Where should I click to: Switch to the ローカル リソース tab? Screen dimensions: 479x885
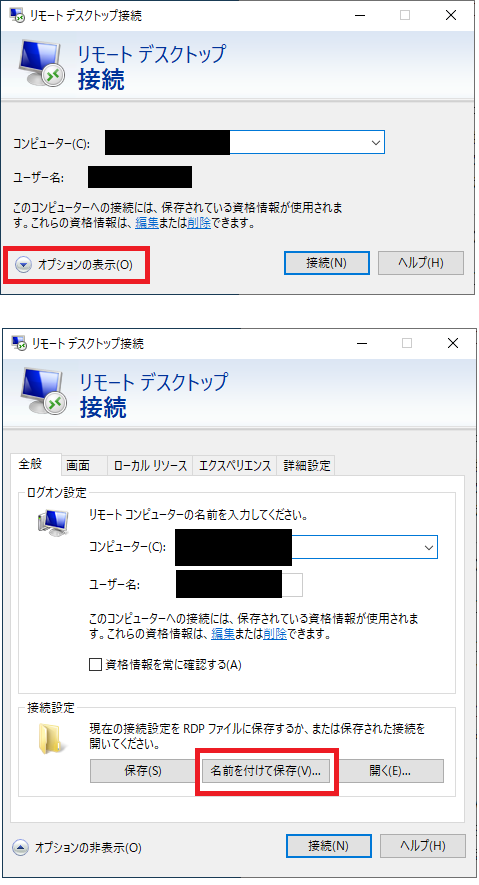pos(150,465)
